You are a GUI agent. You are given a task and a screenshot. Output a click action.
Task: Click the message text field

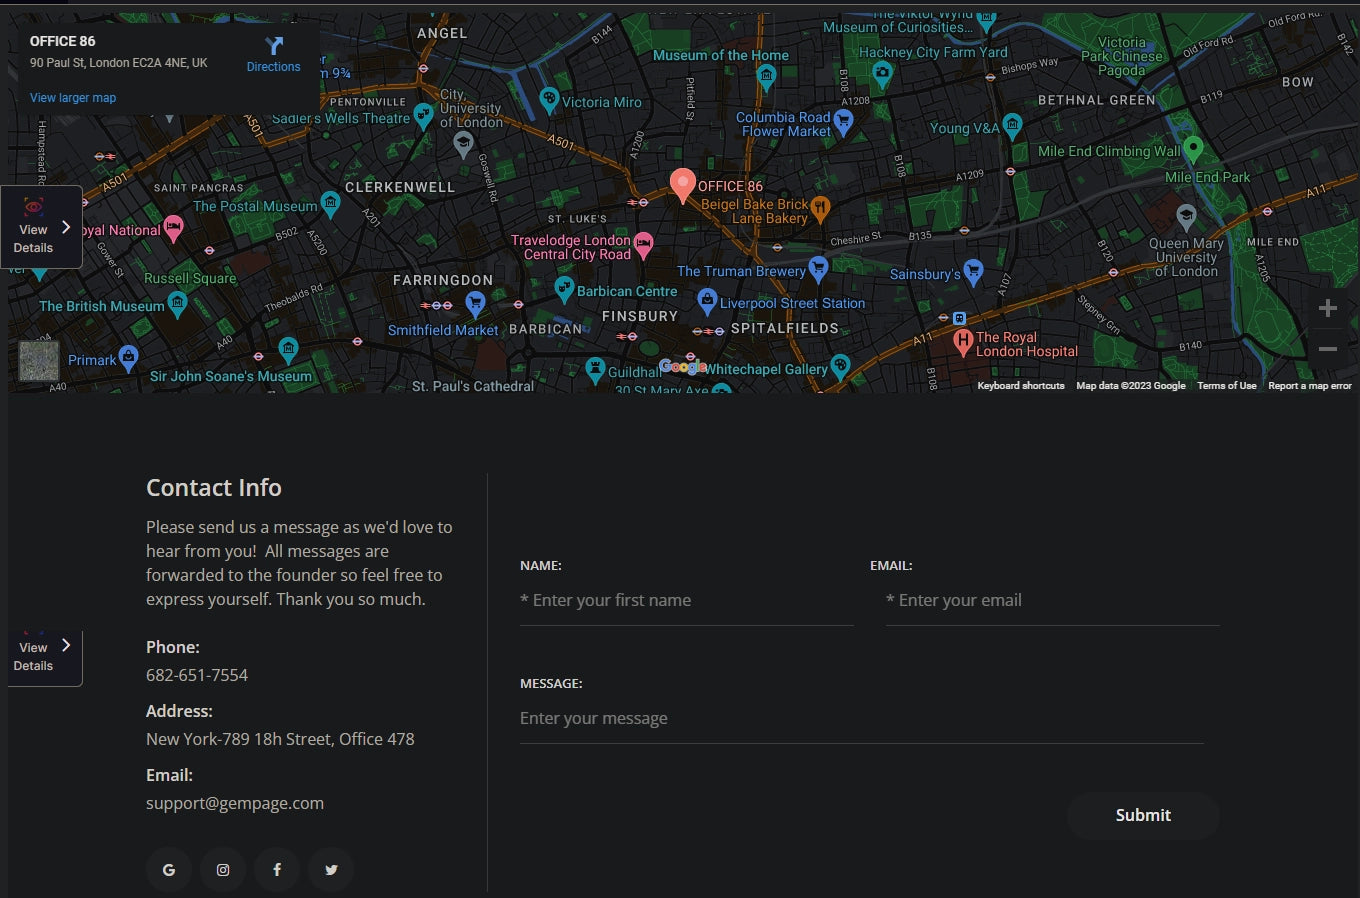pos(862,719)
